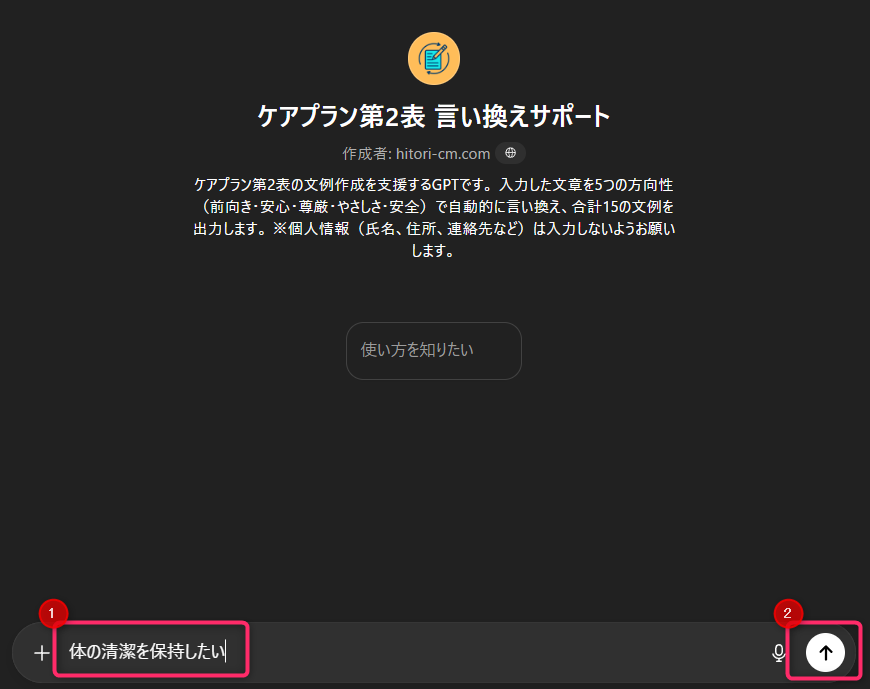
Task: Click the ケアプラン第2表 言い換えサポート title
Action: coord(434,116)
